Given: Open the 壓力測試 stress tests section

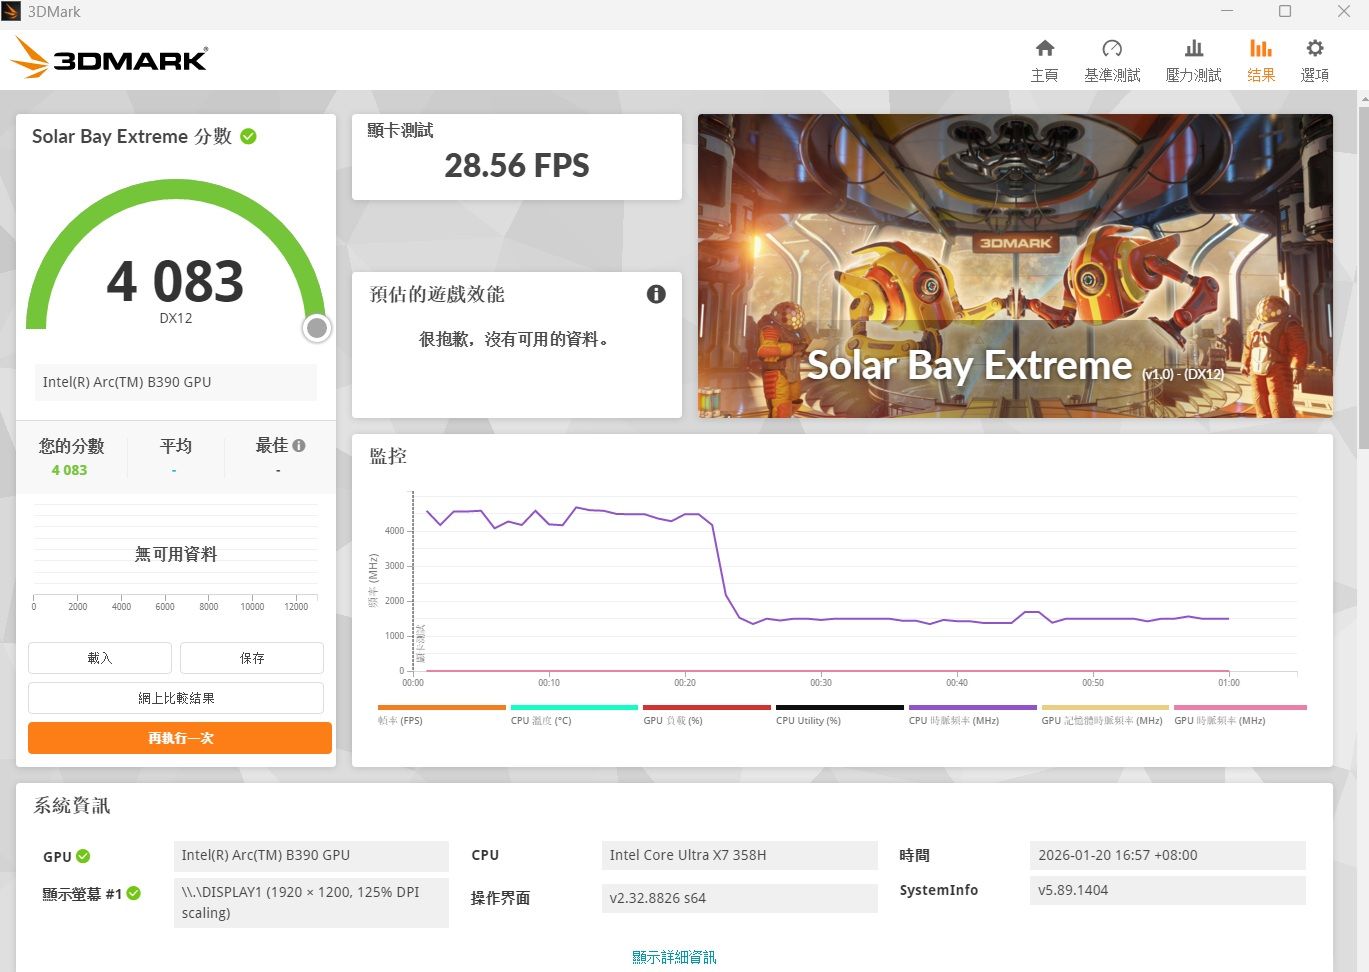Looking at the screenshot, I should click(x=1193, y=60).
